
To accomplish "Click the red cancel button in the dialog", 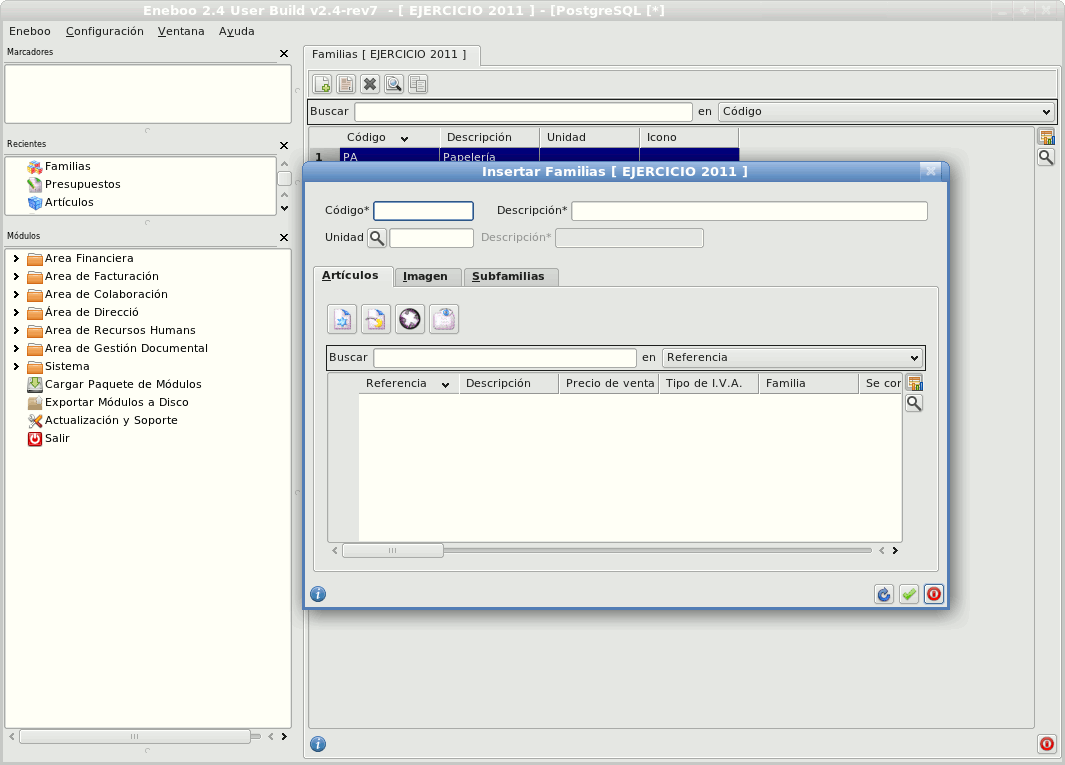I will 934,594.
